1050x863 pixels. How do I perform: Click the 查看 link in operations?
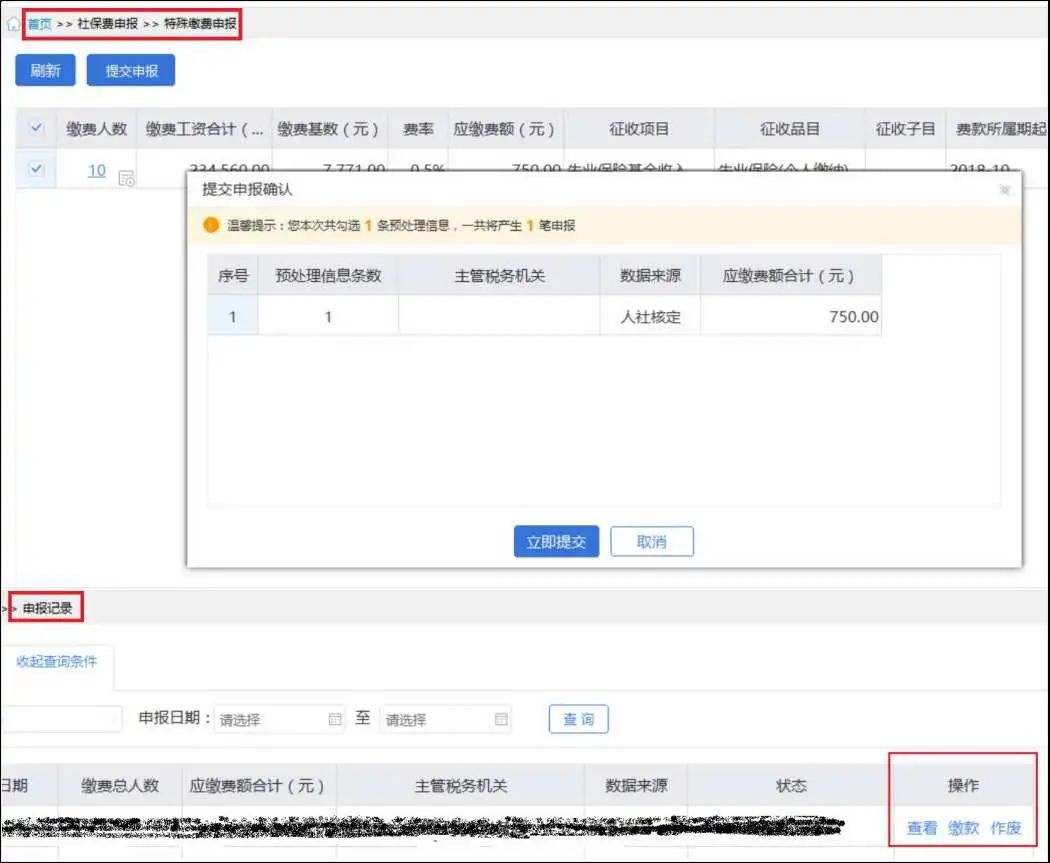(x=921, y=828)
